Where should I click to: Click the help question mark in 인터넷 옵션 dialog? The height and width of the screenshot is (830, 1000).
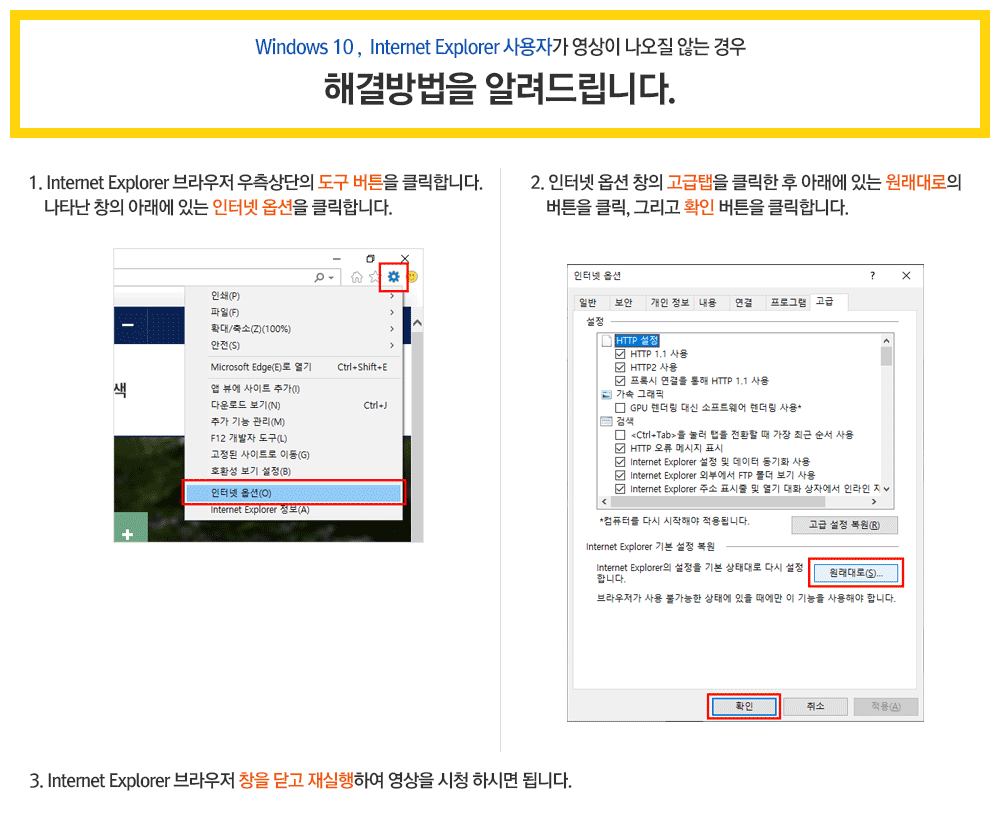(x=872, y=276)
